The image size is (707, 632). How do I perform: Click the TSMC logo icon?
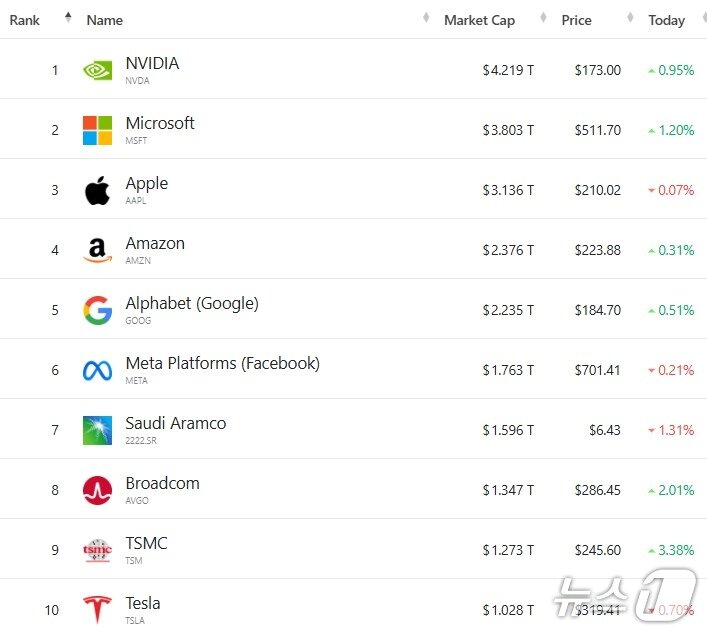click(97, 550)
